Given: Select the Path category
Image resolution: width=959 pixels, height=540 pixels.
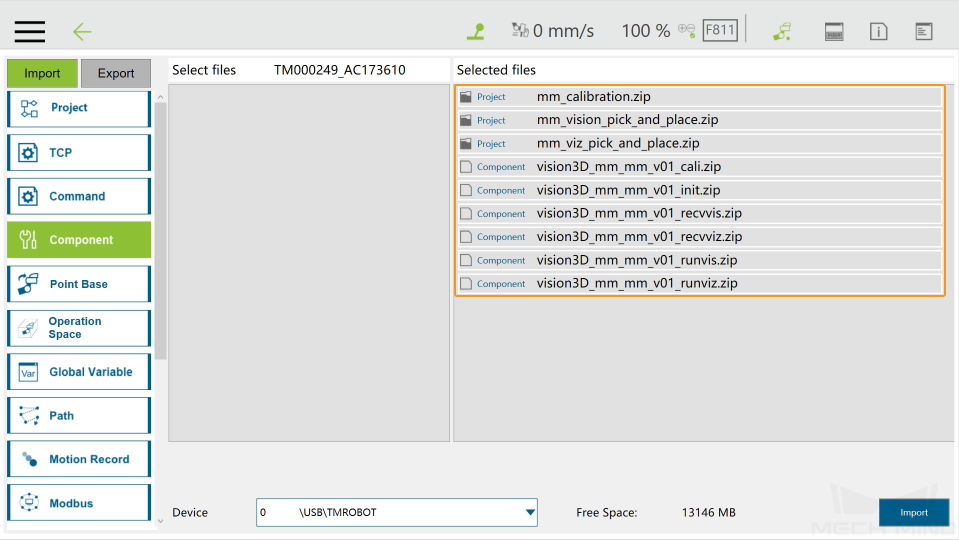Looking at the screenshot, I should tap(79, 415).
